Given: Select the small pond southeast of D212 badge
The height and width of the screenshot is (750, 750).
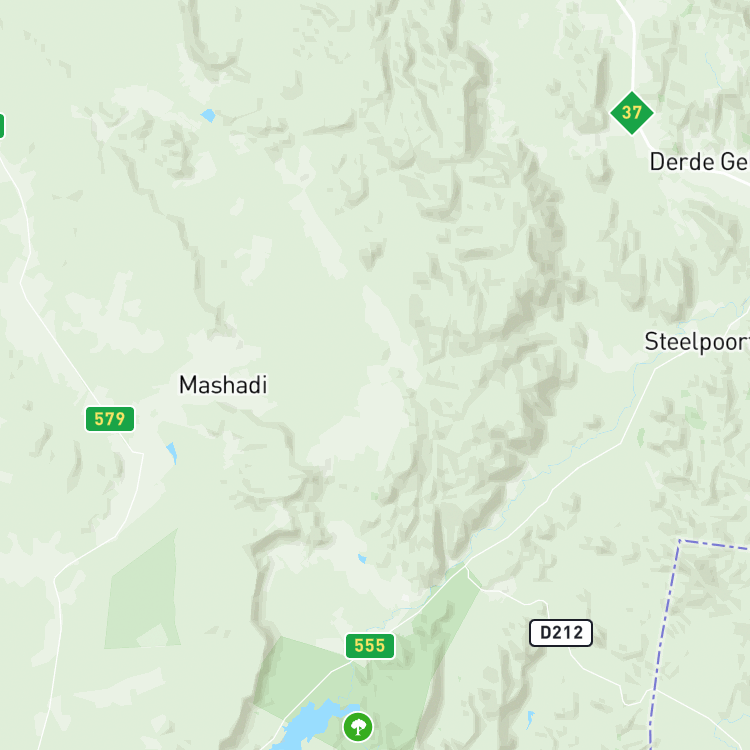Looking at the screenshot, I should [x=530, y=719].
